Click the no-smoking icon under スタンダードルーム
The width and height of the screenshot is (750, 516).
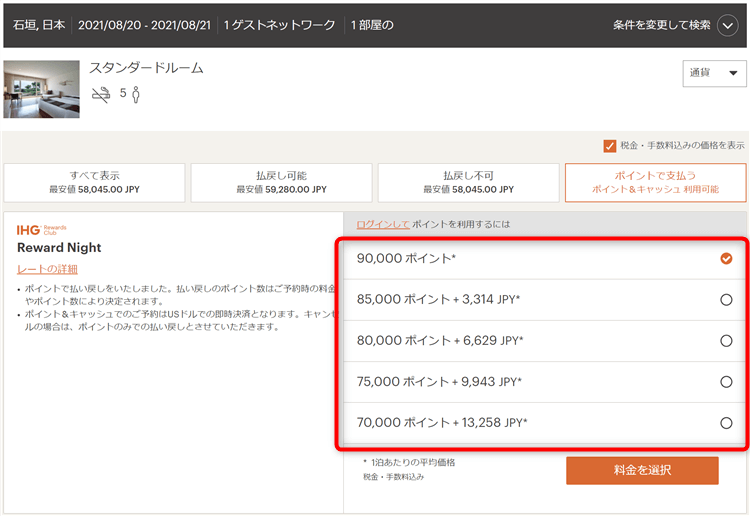(100, 95)
